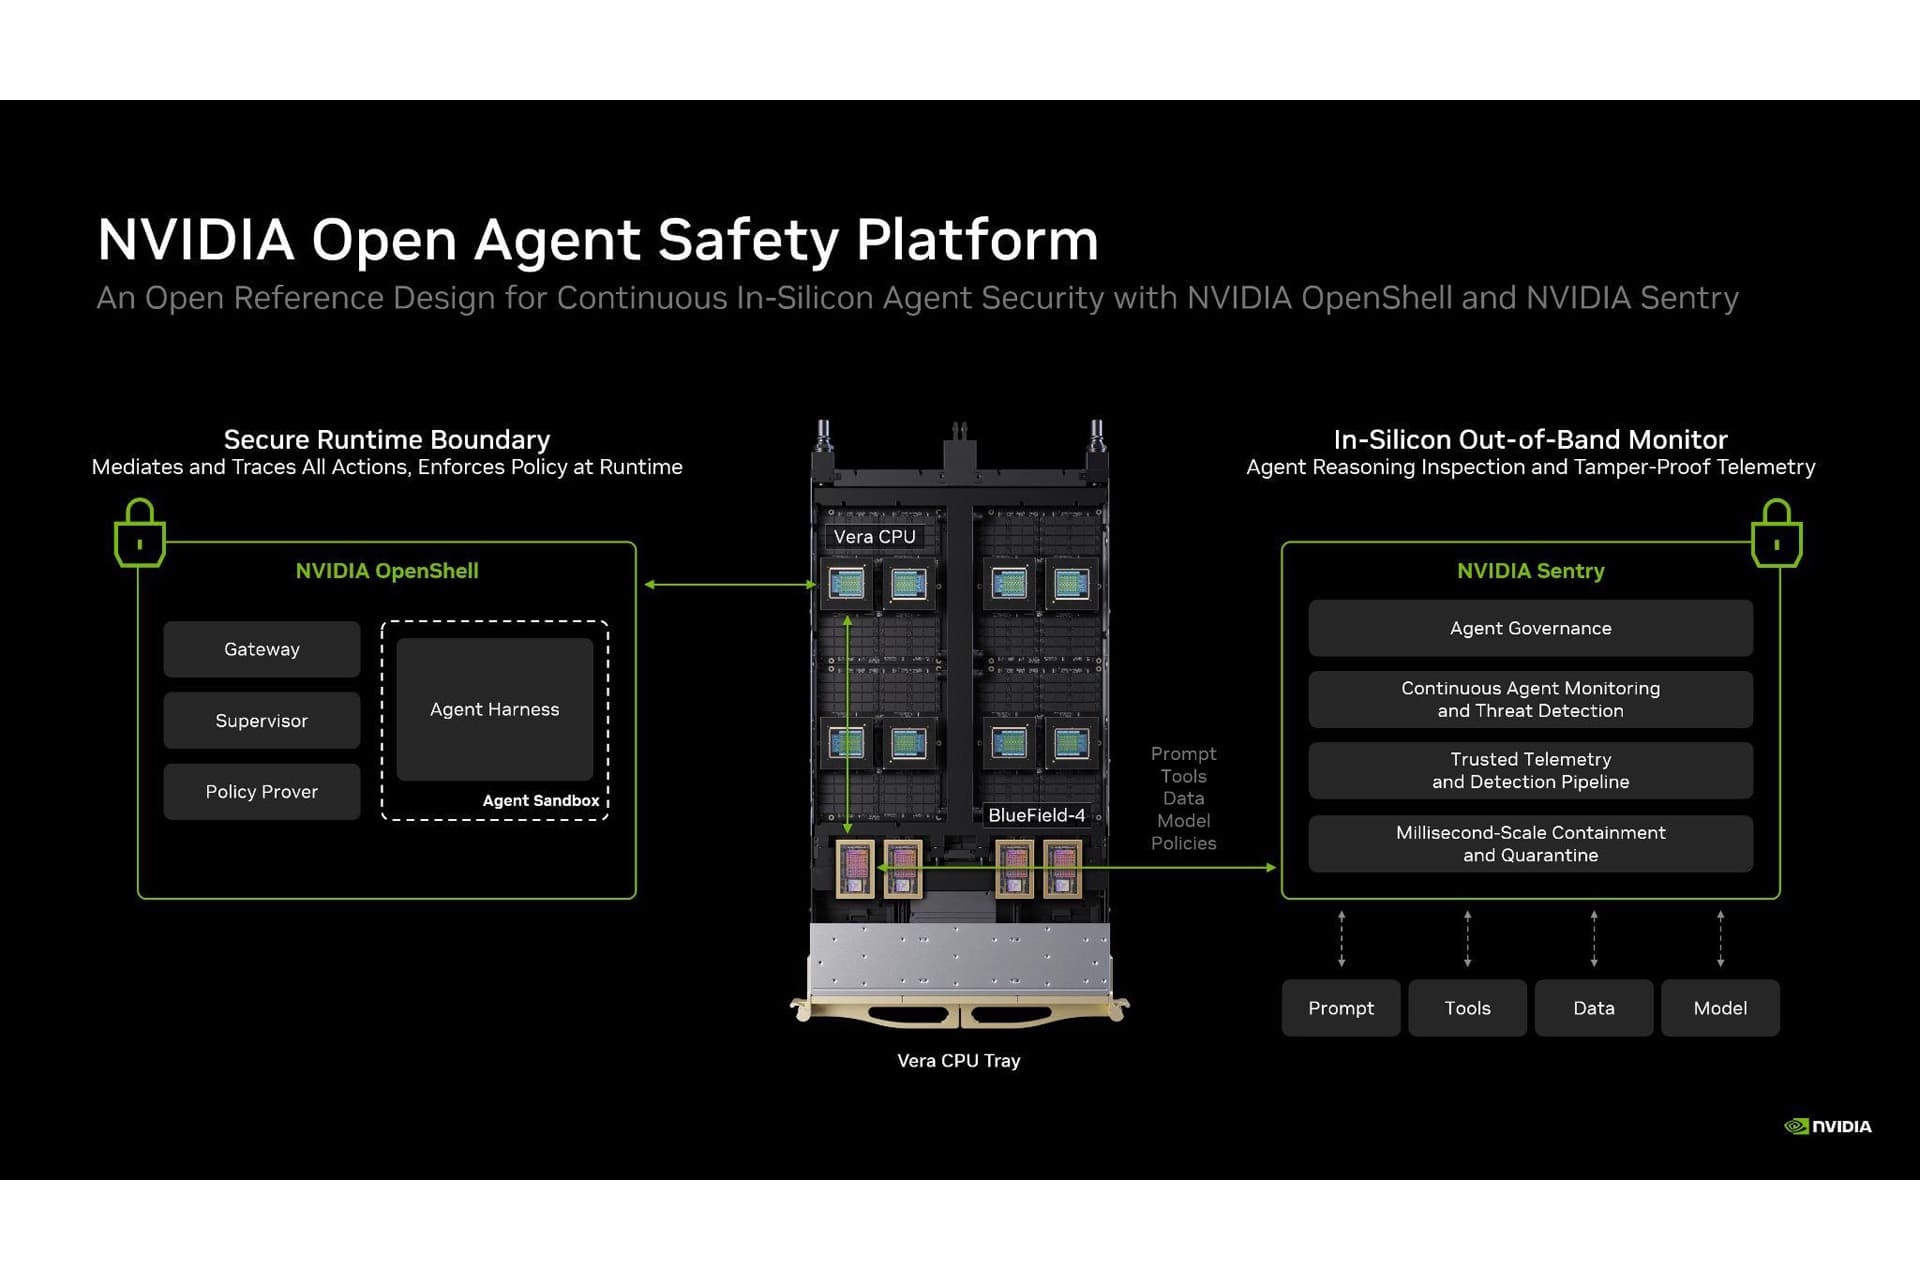The width and height of the screenshot is (1920, 1280).
Task: Click the padlock icon above NVIDIA OpenShell
Action: [140, 533]
